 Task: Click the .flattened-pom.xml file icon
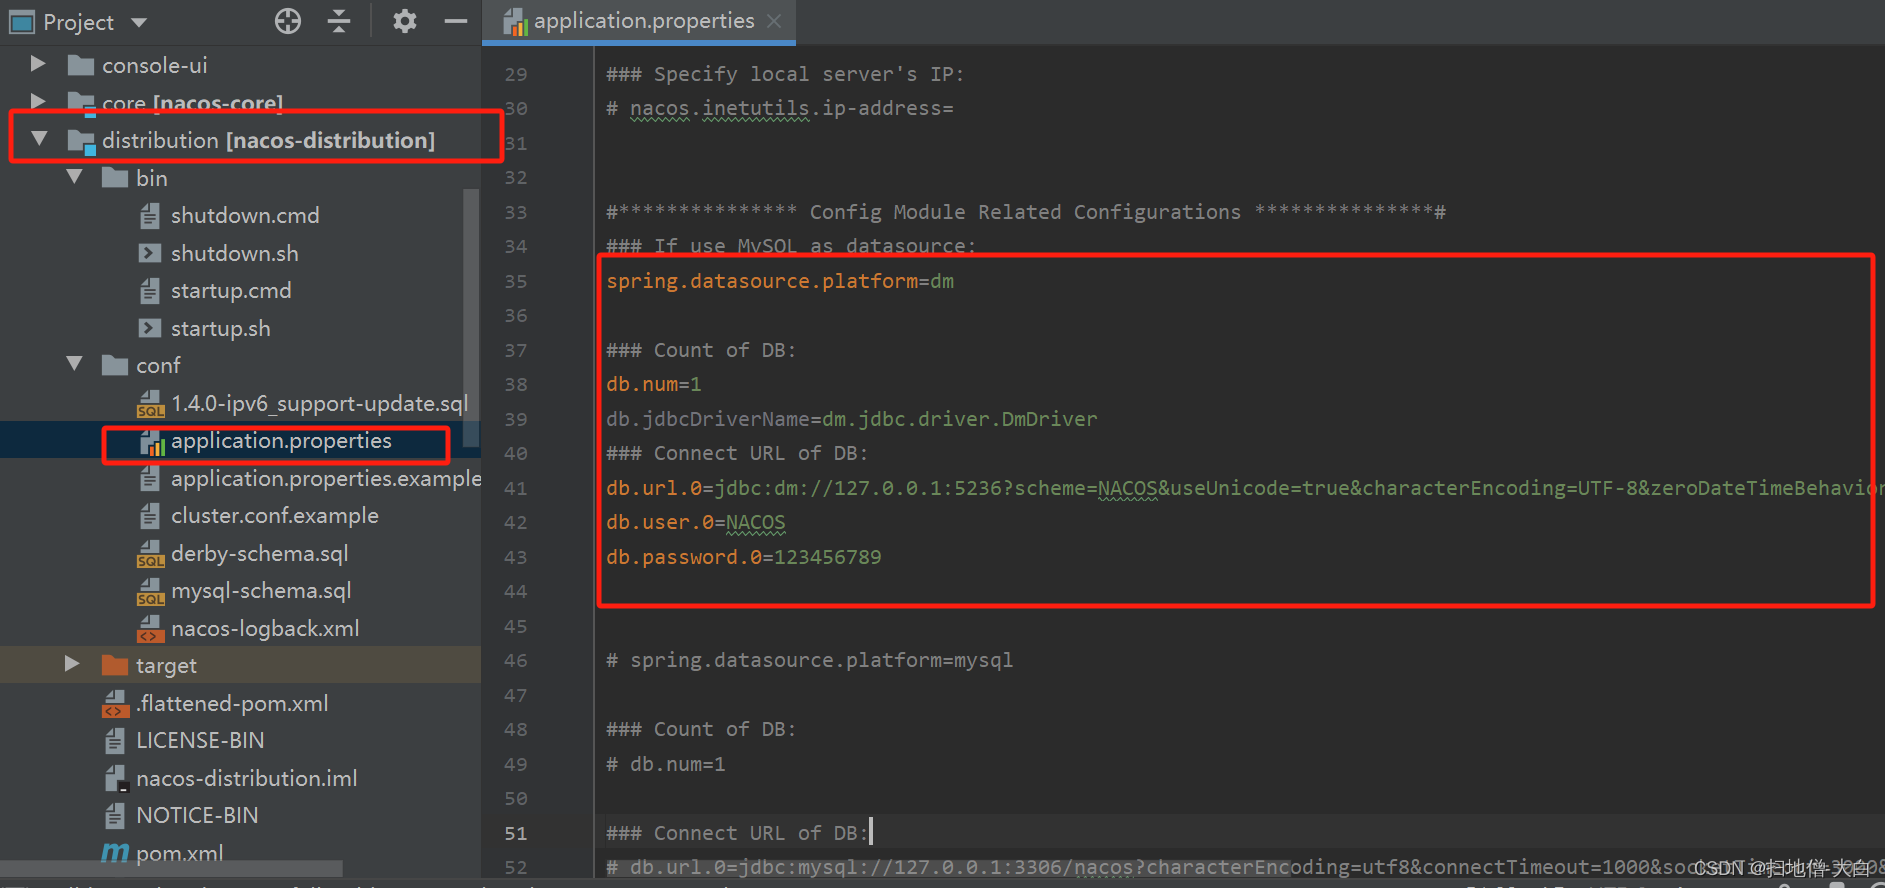(x=116, y=704)
